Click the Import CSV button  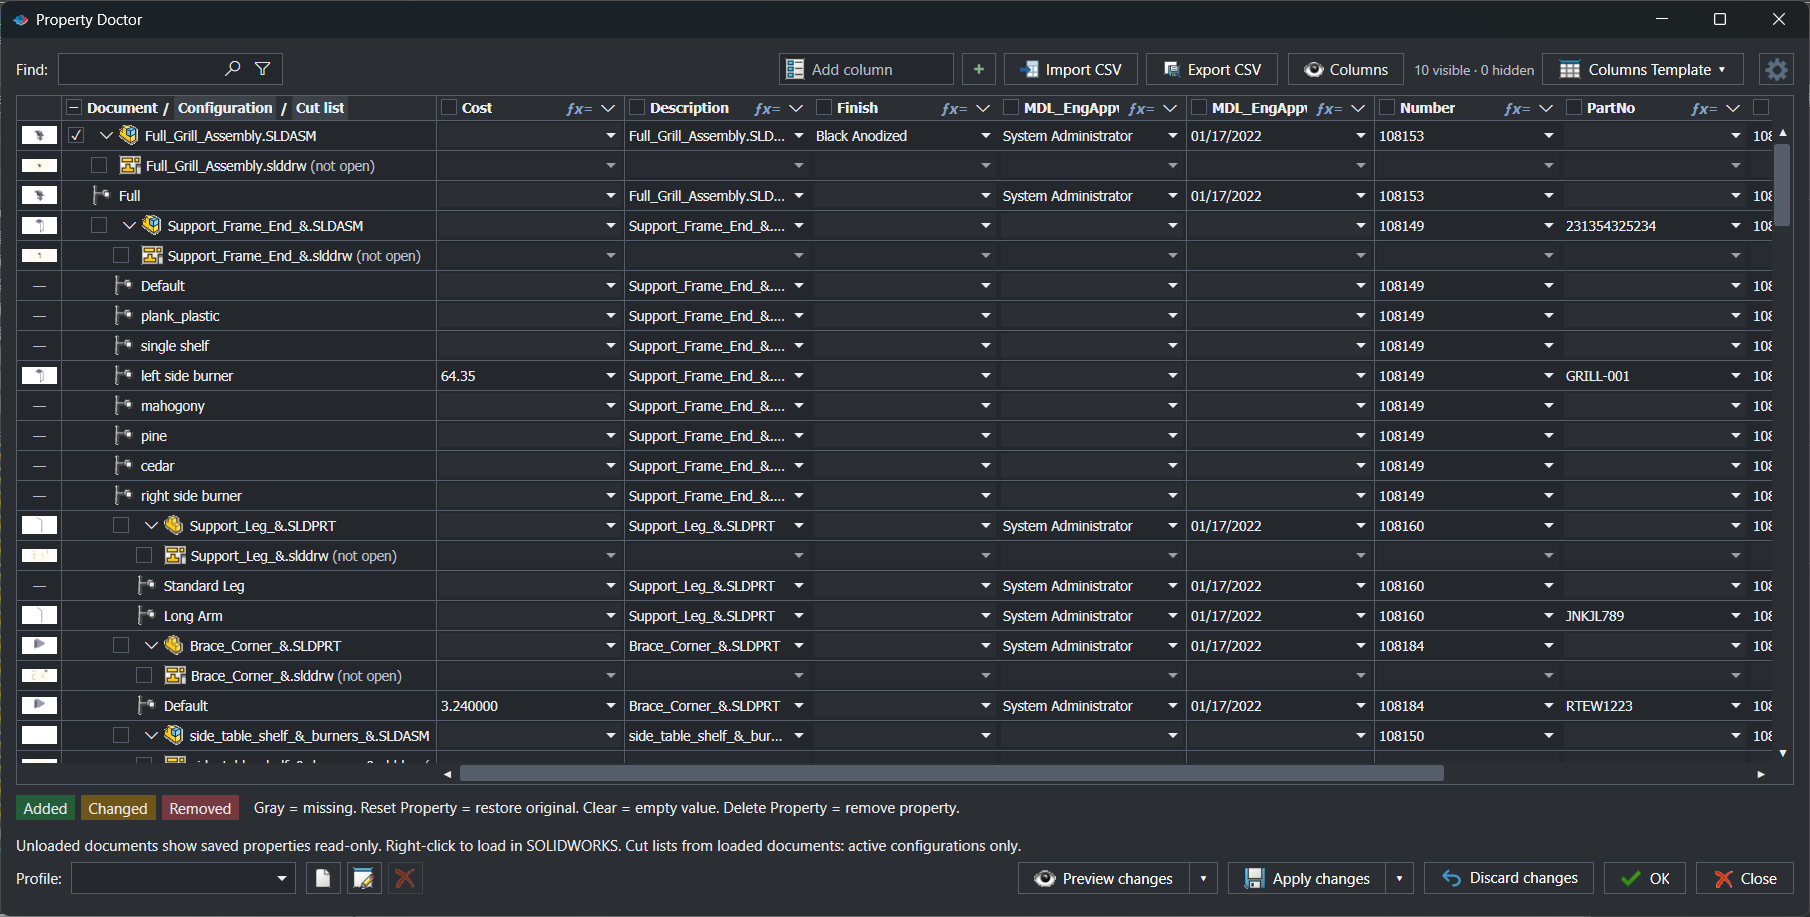(x=1071, y=69)
